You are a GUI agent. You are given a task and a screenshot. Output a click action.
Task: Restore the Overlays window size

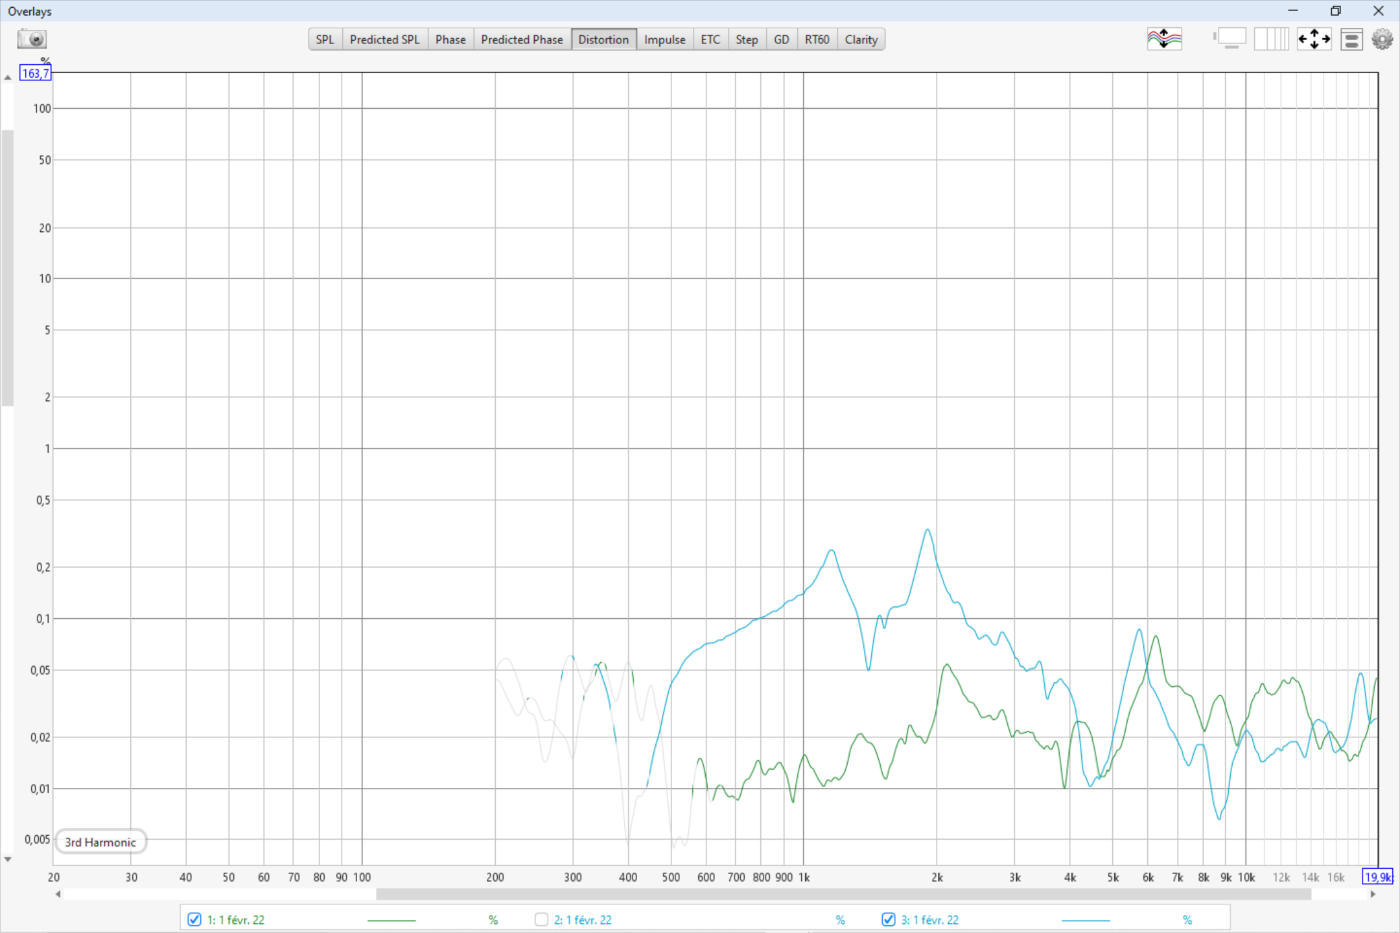1335,11
